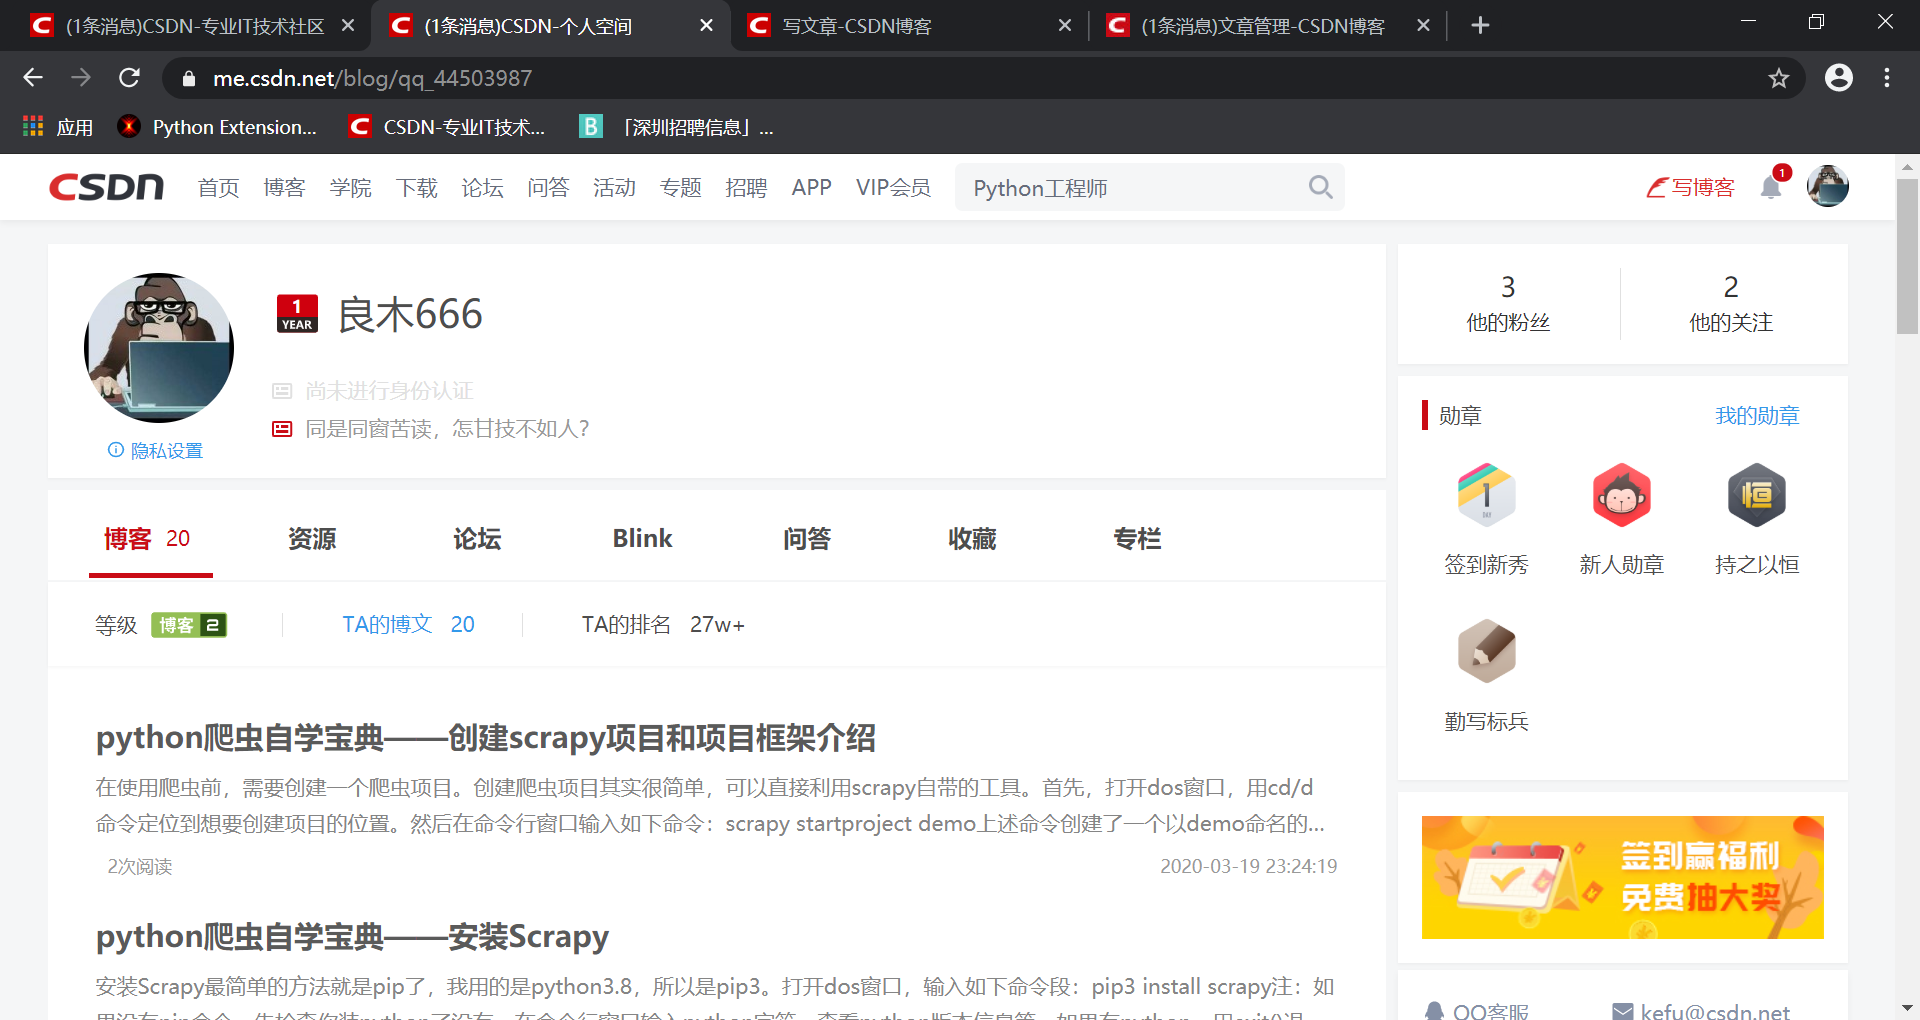Switch to the 论坛 profile tab
The width and height of the screenshot is (1920, 1020).
tap(477, 539)
